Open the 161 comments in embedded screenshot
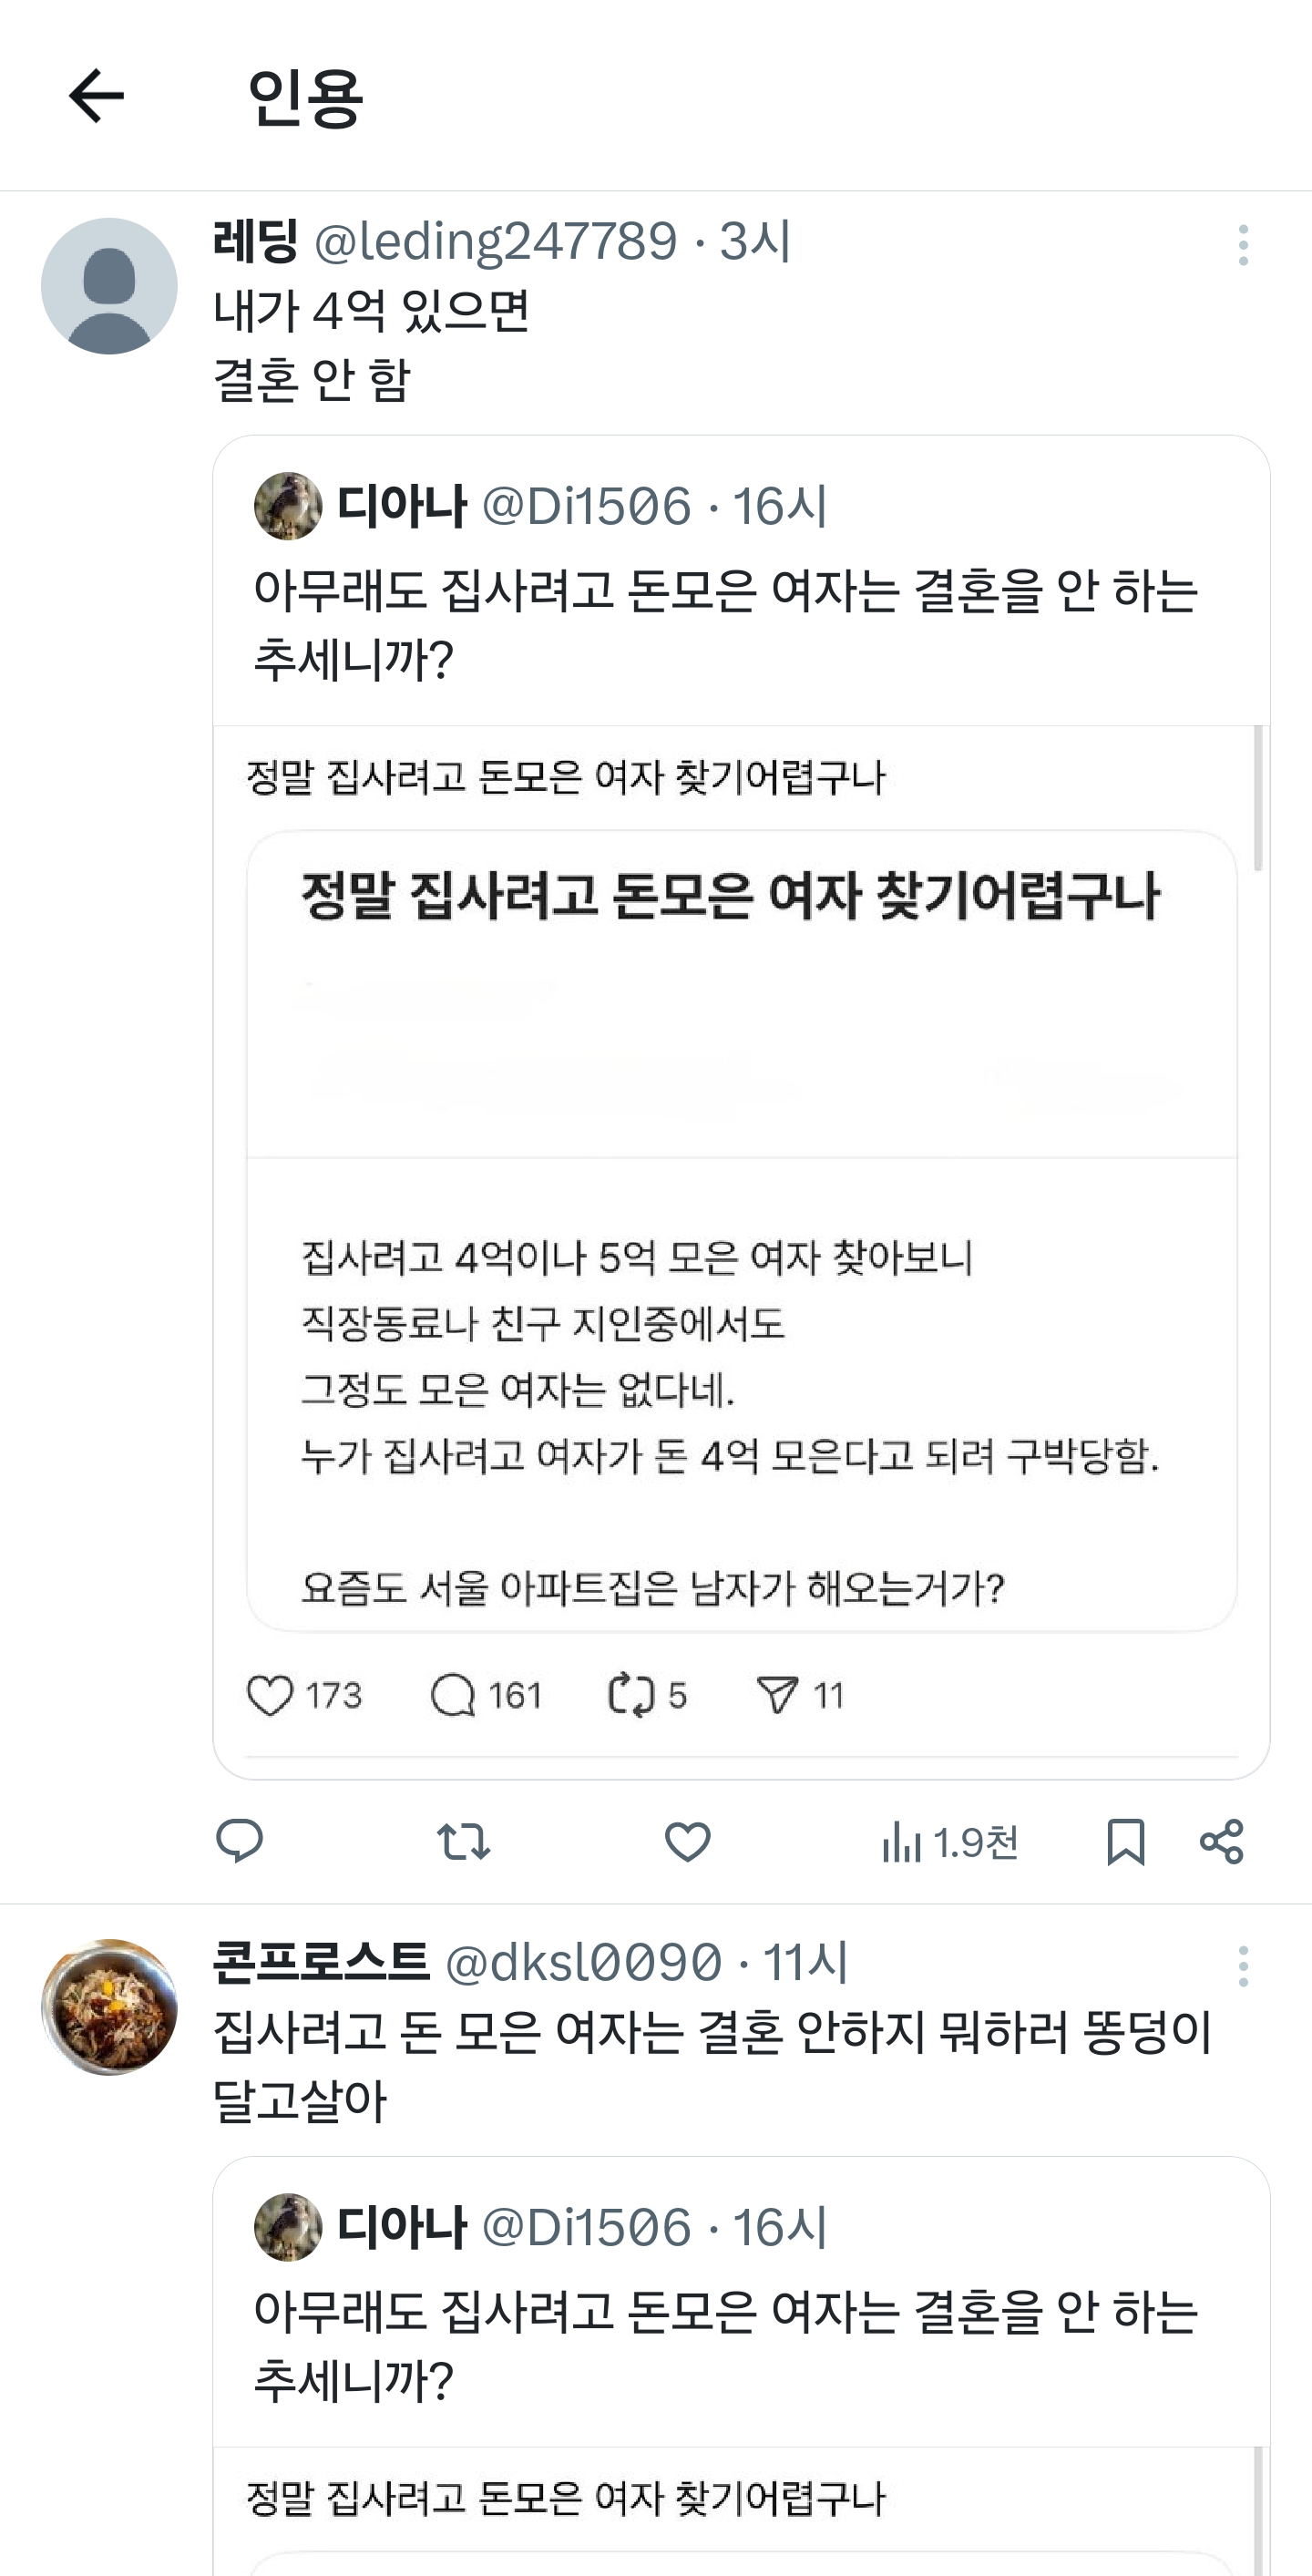1312x2576 pixels. pos(453,1695)
